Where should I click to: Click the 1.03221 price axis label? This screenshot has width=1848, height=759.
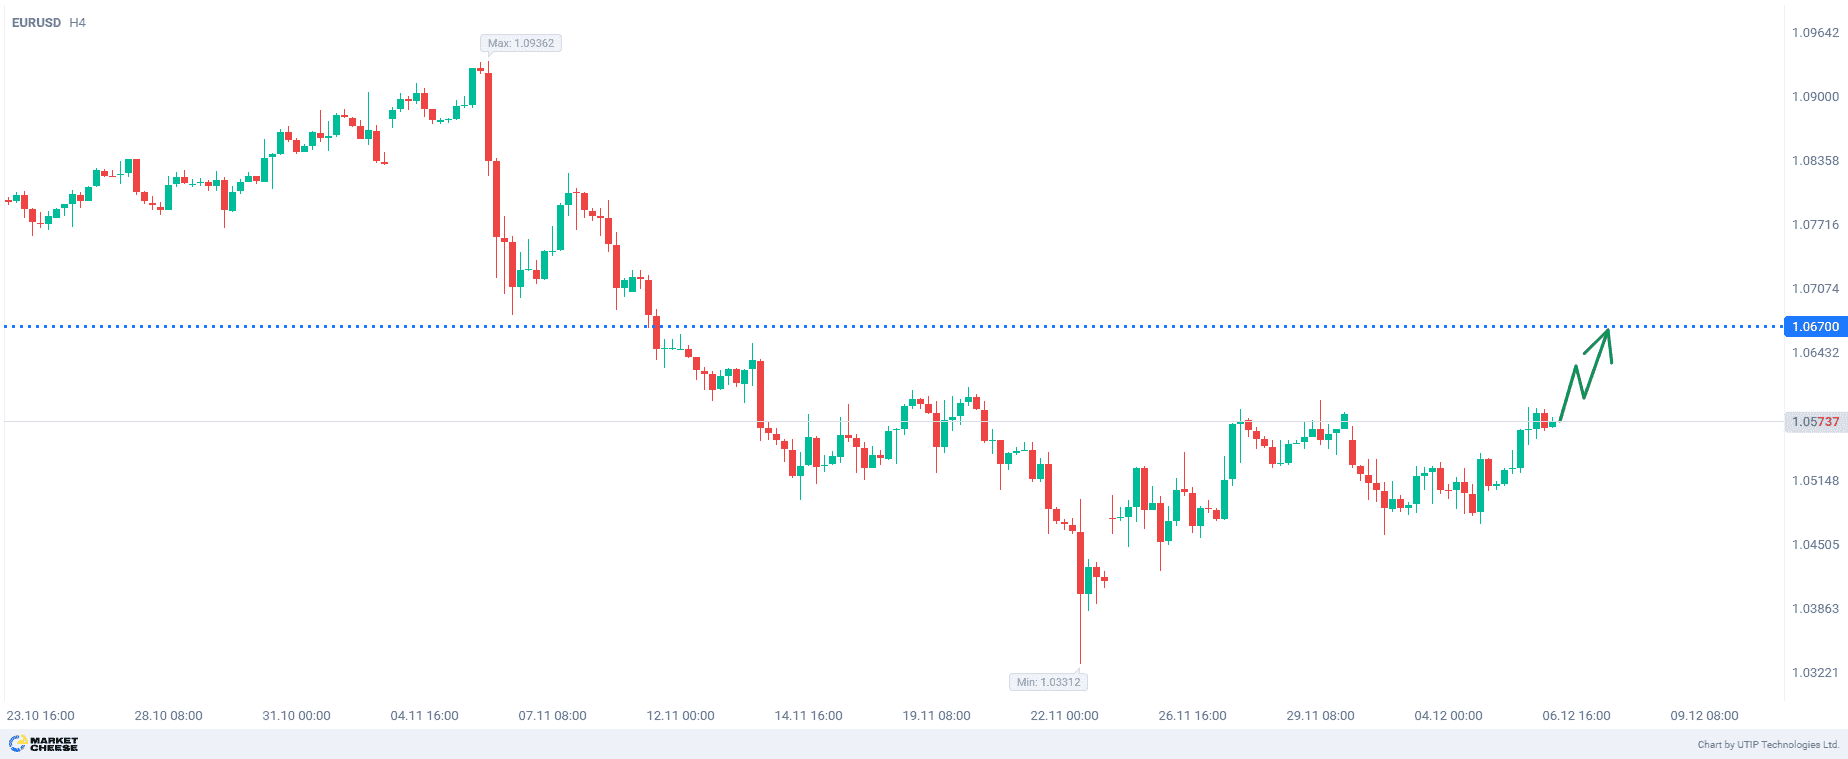point(1814,673)
